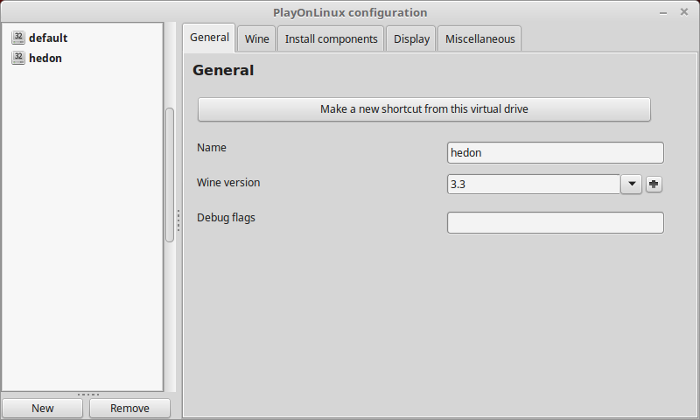The width and height of the screenshot is (700, 420).
Task: Focus the Name input field
Action: click(555, 153)
